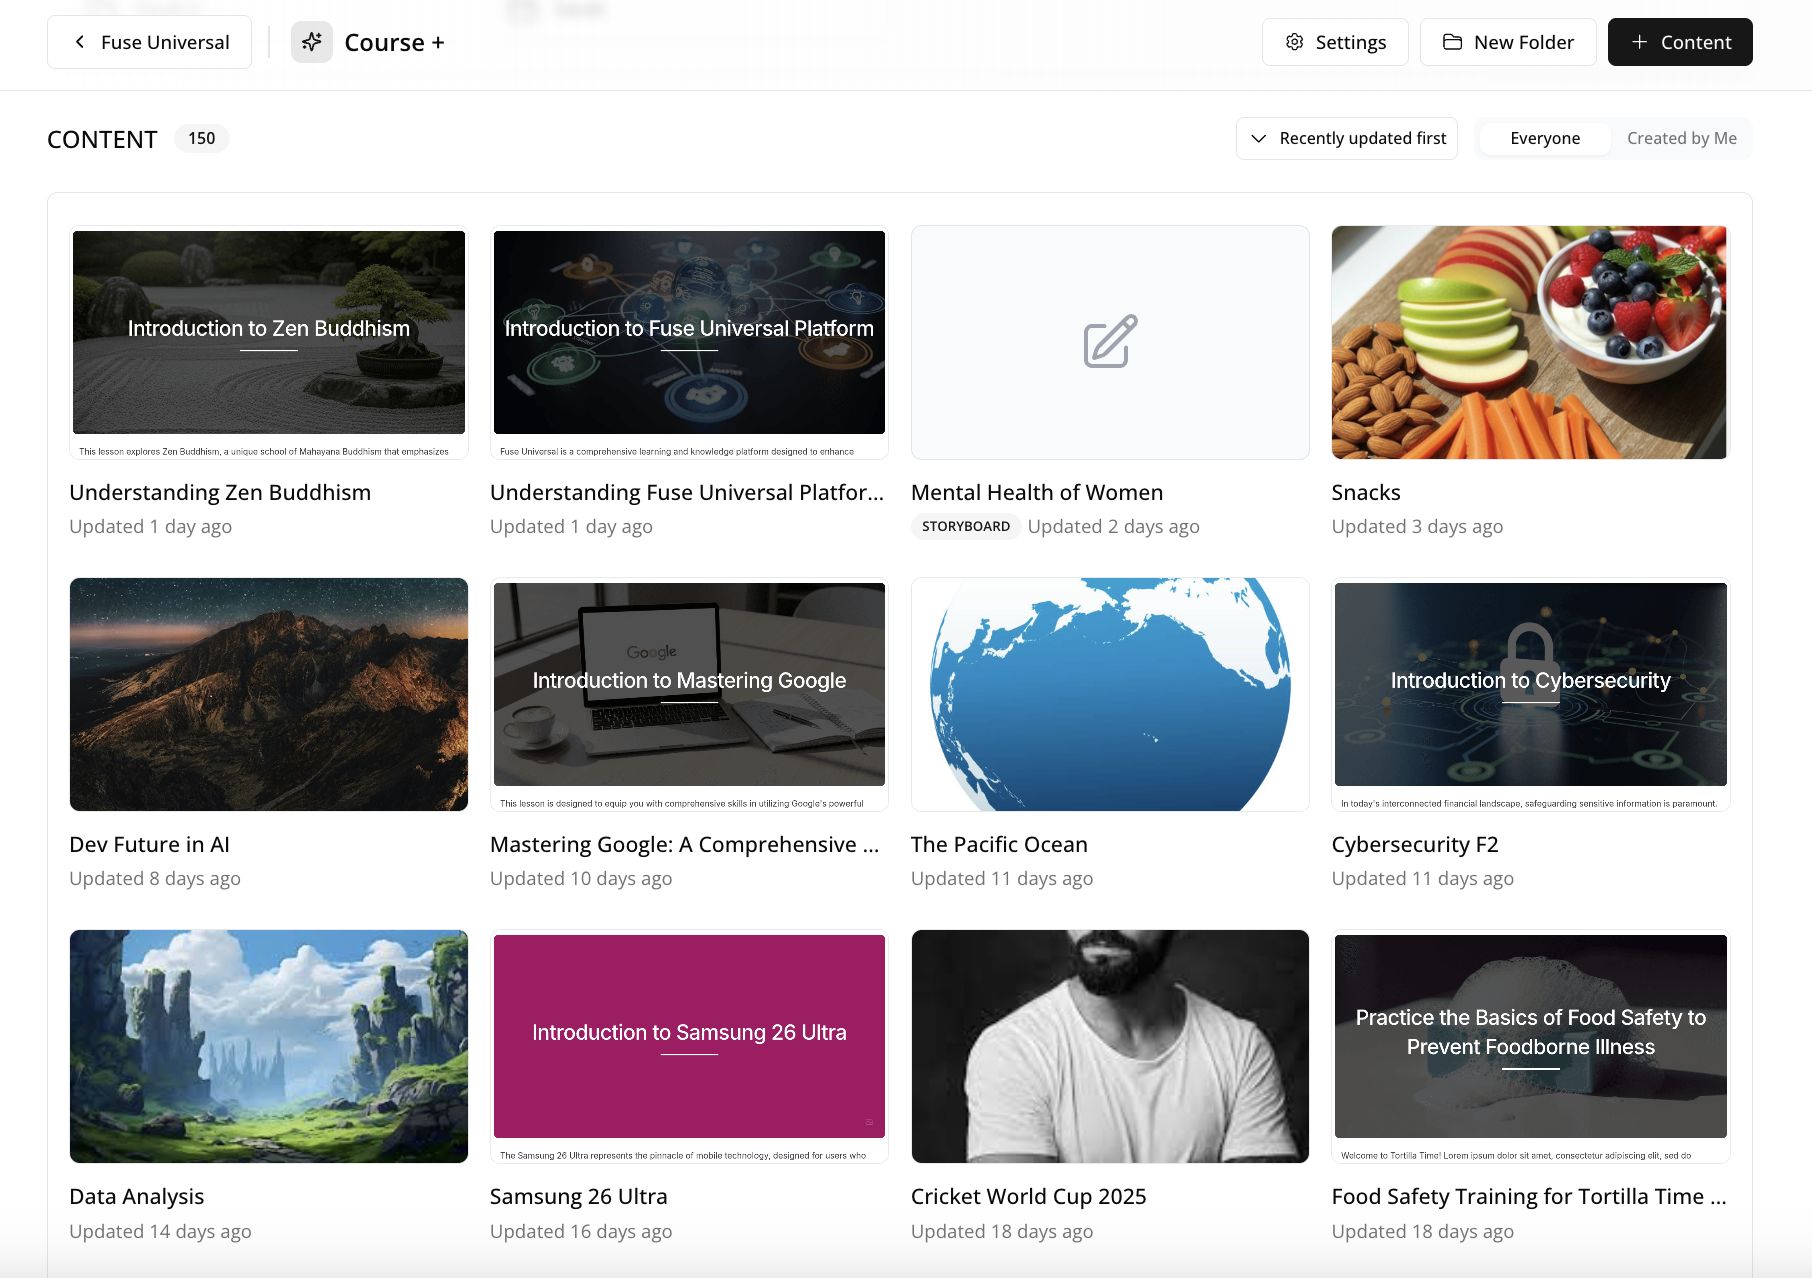
Task: Click the edit pencil placeholder icon
Action: click(x=1110, y=342)
